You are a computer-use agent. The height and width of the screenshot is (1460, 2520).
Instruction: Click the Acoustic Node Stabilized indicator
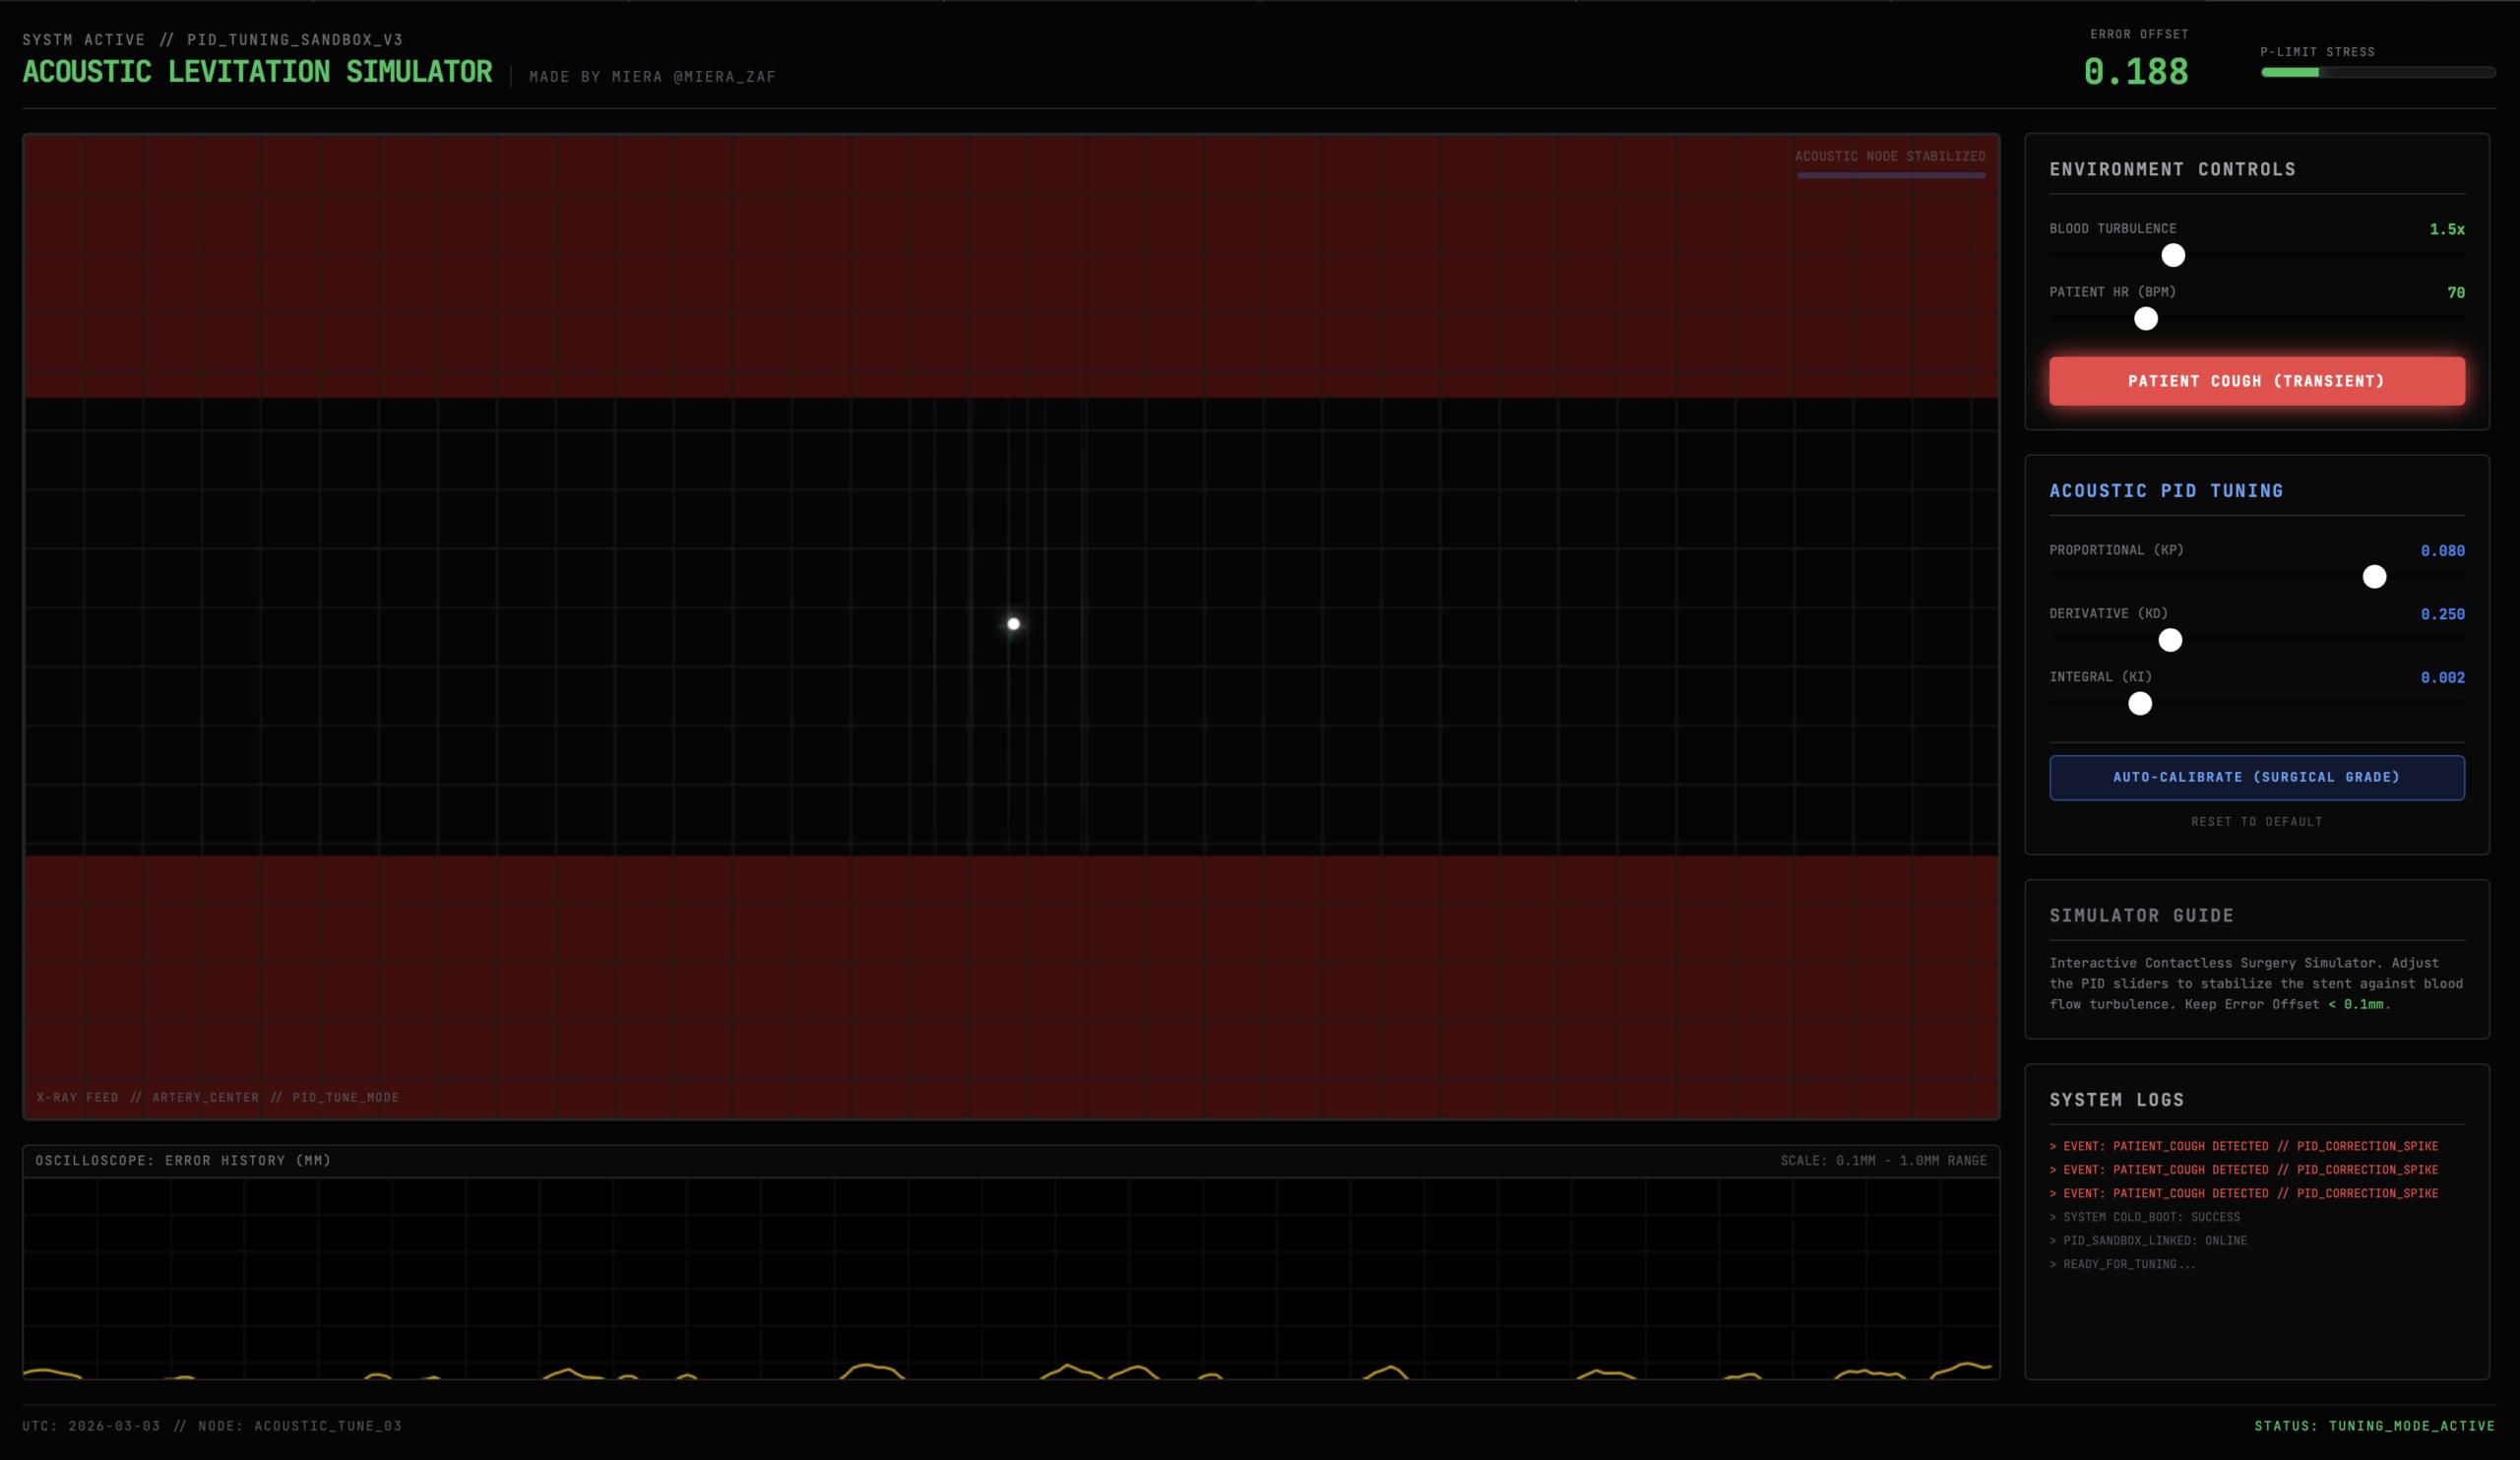[x=1889, y=157]
